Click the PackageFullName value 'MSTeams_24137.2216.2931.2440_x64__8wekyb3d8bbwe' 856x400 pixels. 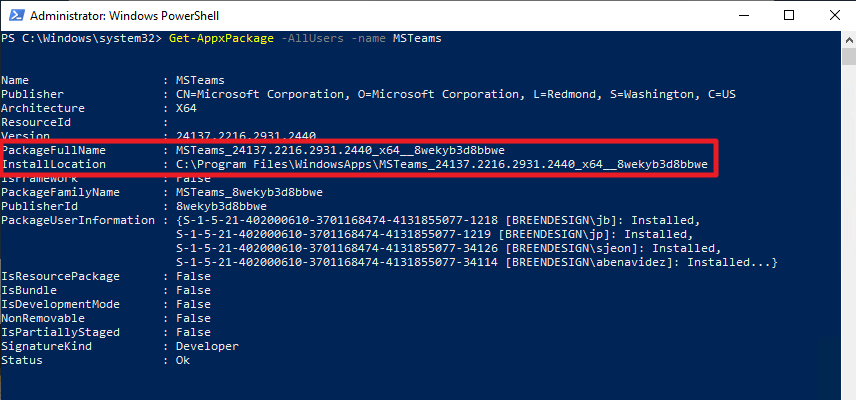[x=340, y=150]
